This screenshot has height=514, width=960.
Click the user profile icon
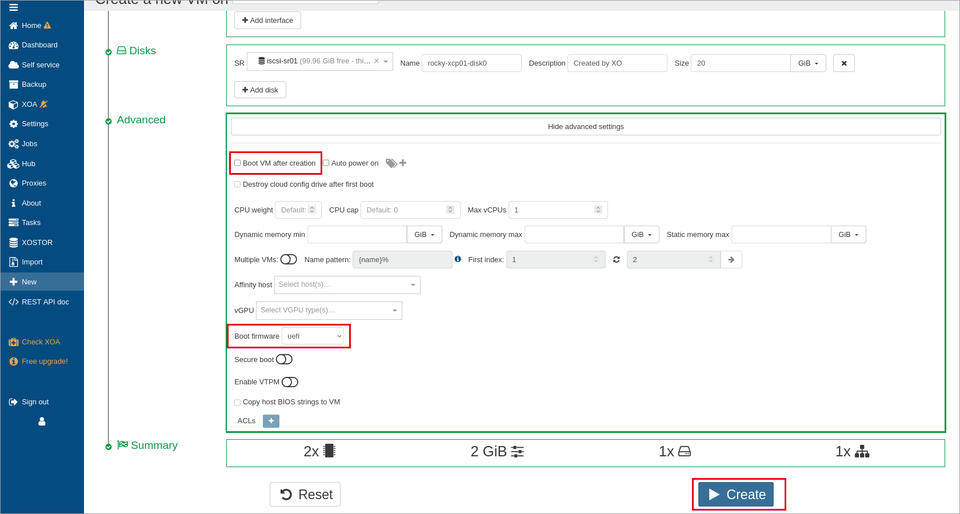[x=42, y=422]
